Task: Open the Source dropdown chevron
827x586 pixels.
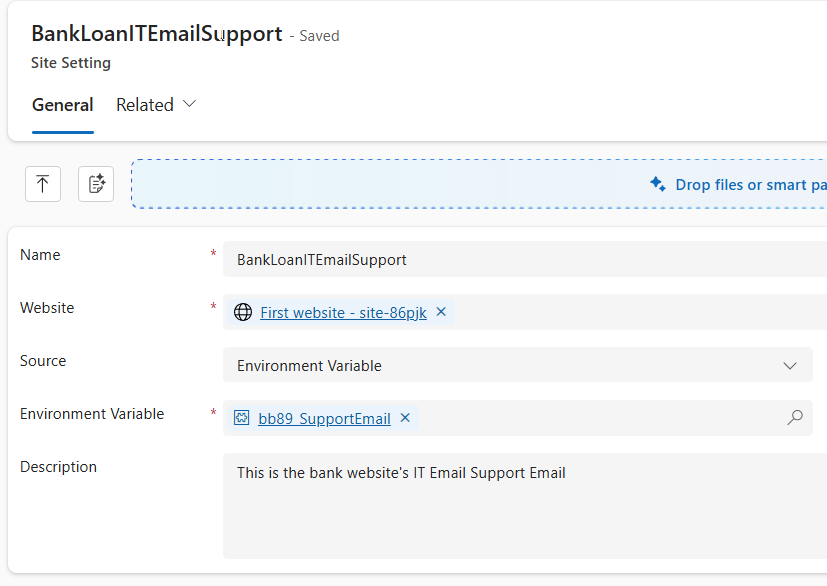Action: tap(790, 366)
